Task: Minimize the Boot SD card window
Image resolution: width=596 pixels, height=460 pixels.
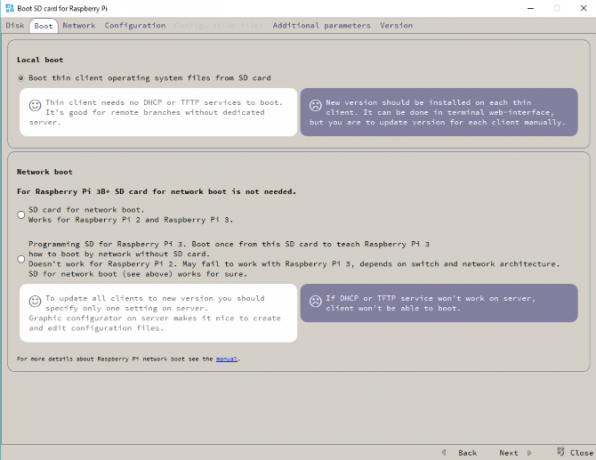Action: pos(531,8)
